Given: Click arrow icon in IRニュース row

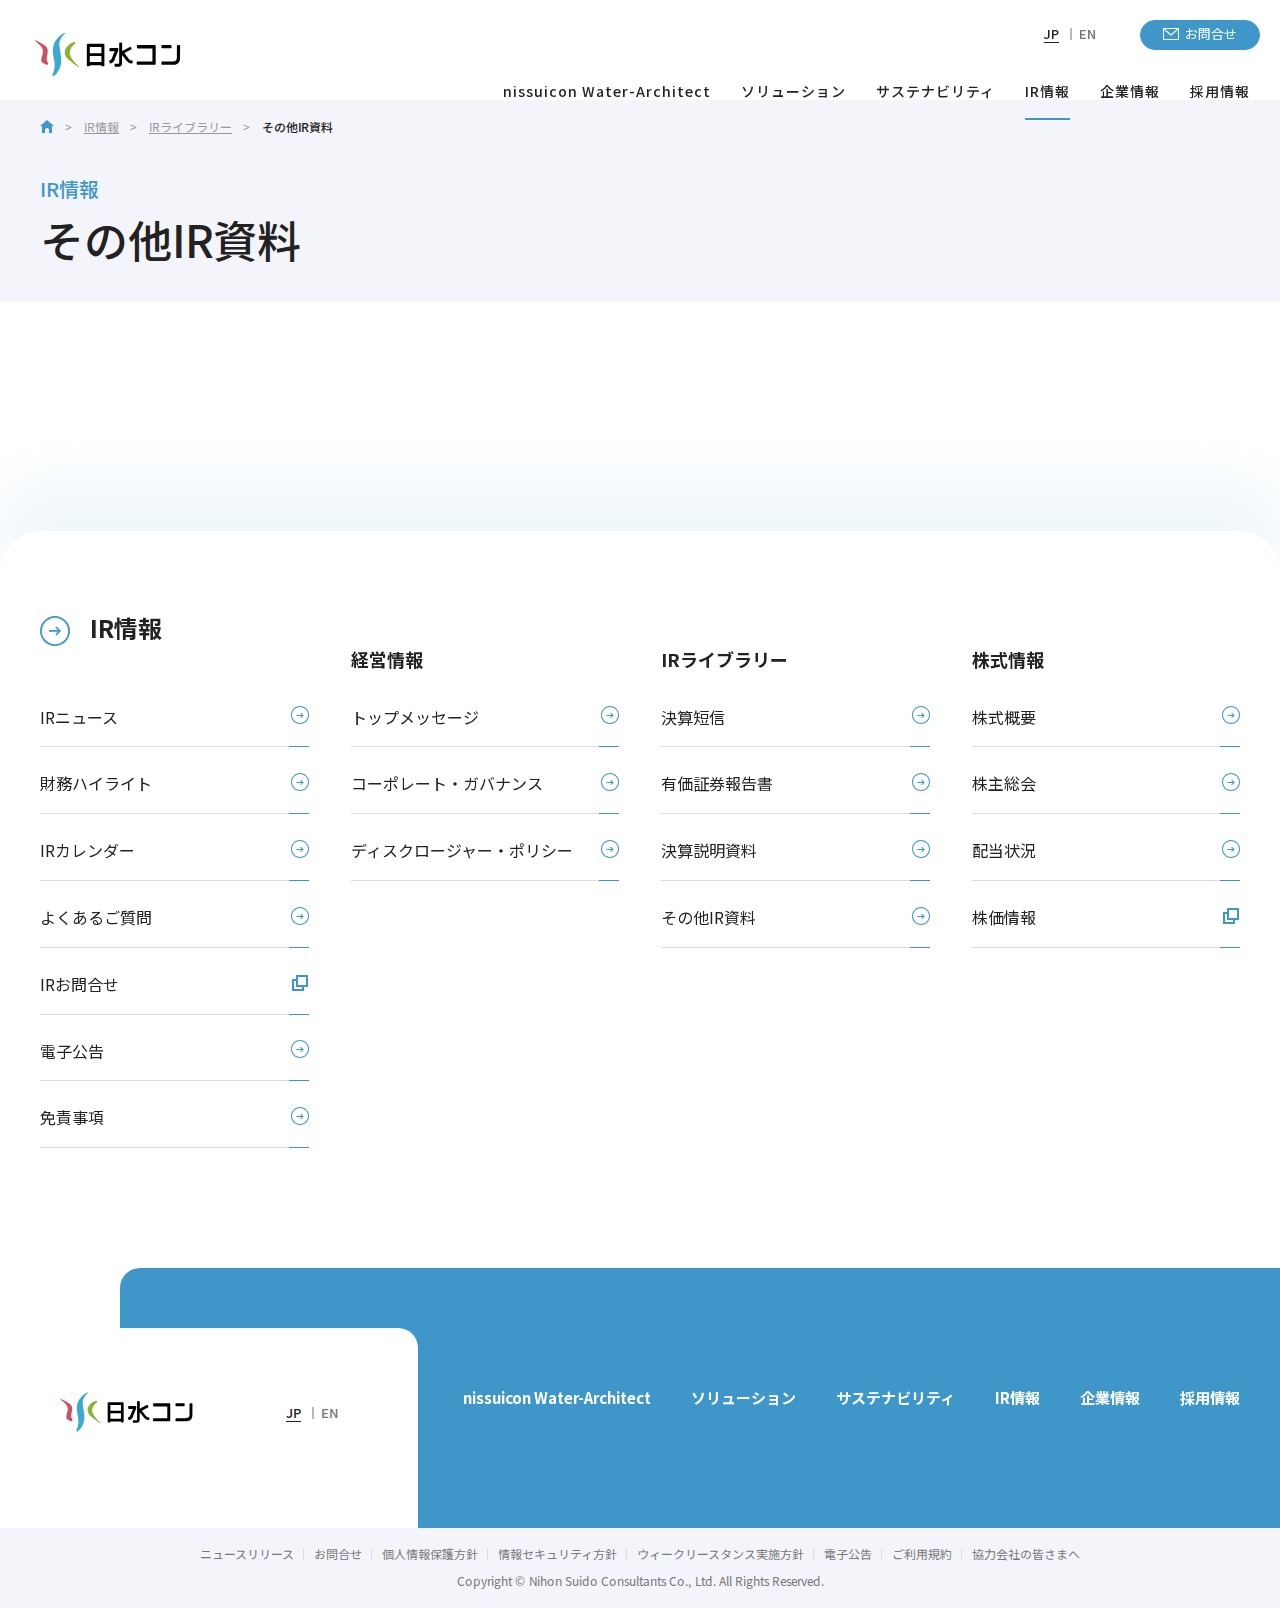Looking at the screenshot, I should (x=300, y=715).
